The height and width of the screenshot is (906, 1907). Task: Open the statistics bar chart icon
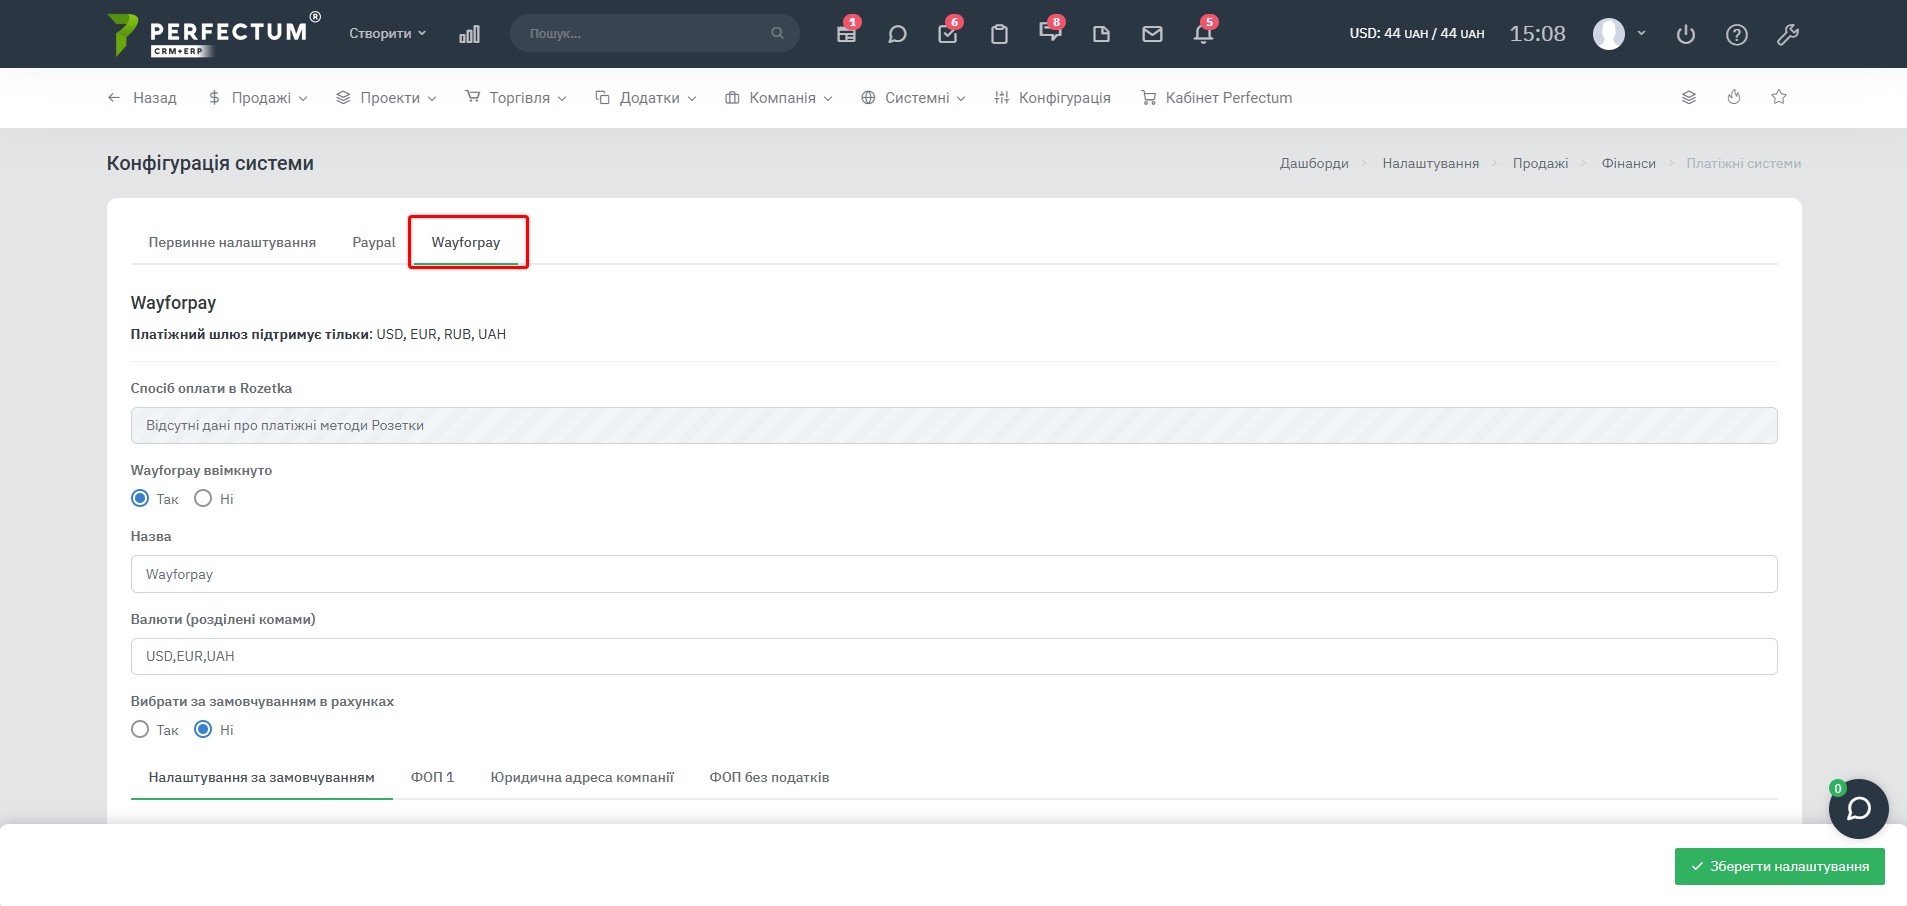click(x=469, y=34)
